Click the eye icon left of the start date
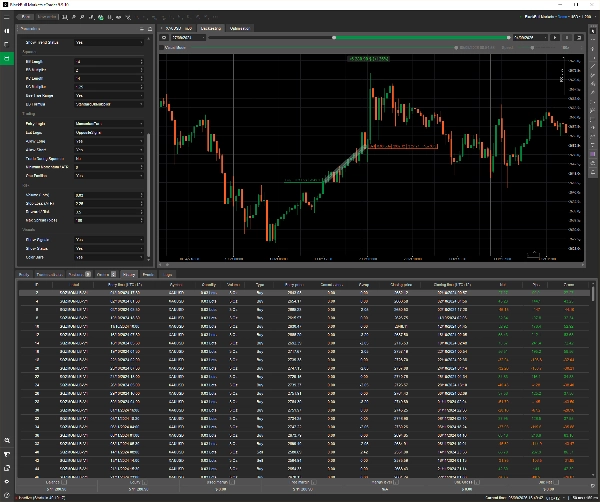The height and width of the screenshot is (502, 600). (x=164, y=37)
